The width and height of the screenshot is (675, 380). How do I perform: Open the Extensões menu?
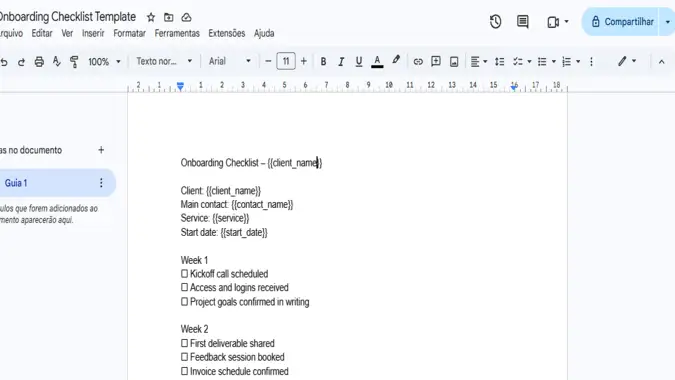(x=227, y=33)
